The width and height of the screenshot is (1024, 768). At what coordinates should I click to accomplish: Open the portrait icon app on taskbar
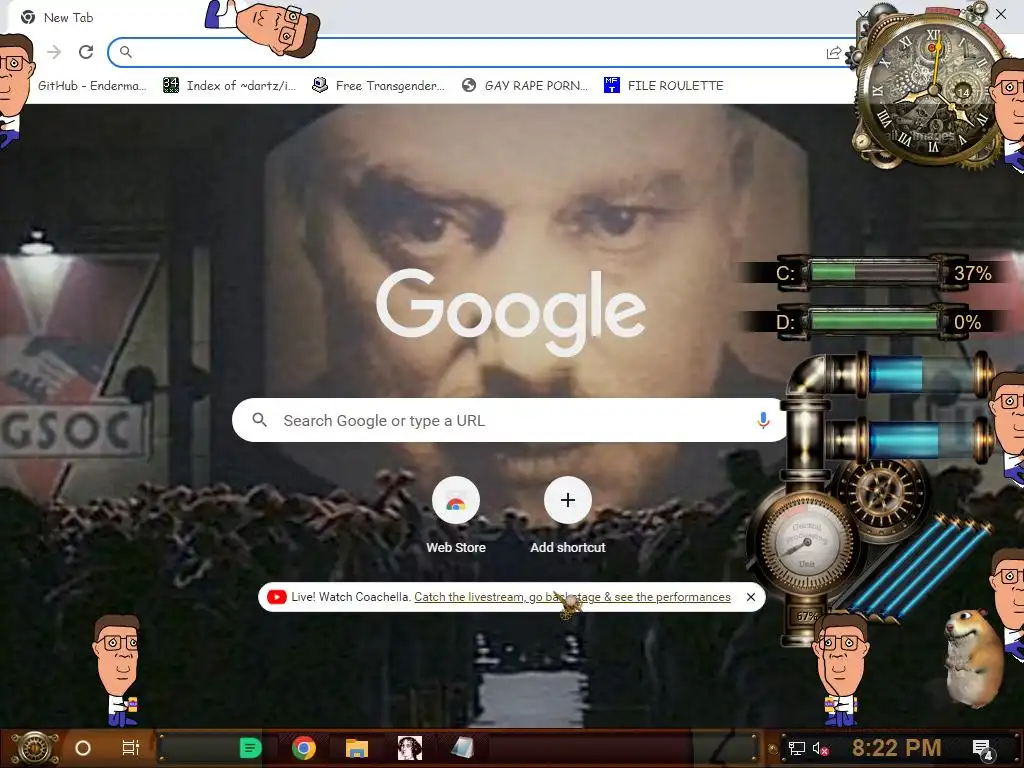[409, 748]
